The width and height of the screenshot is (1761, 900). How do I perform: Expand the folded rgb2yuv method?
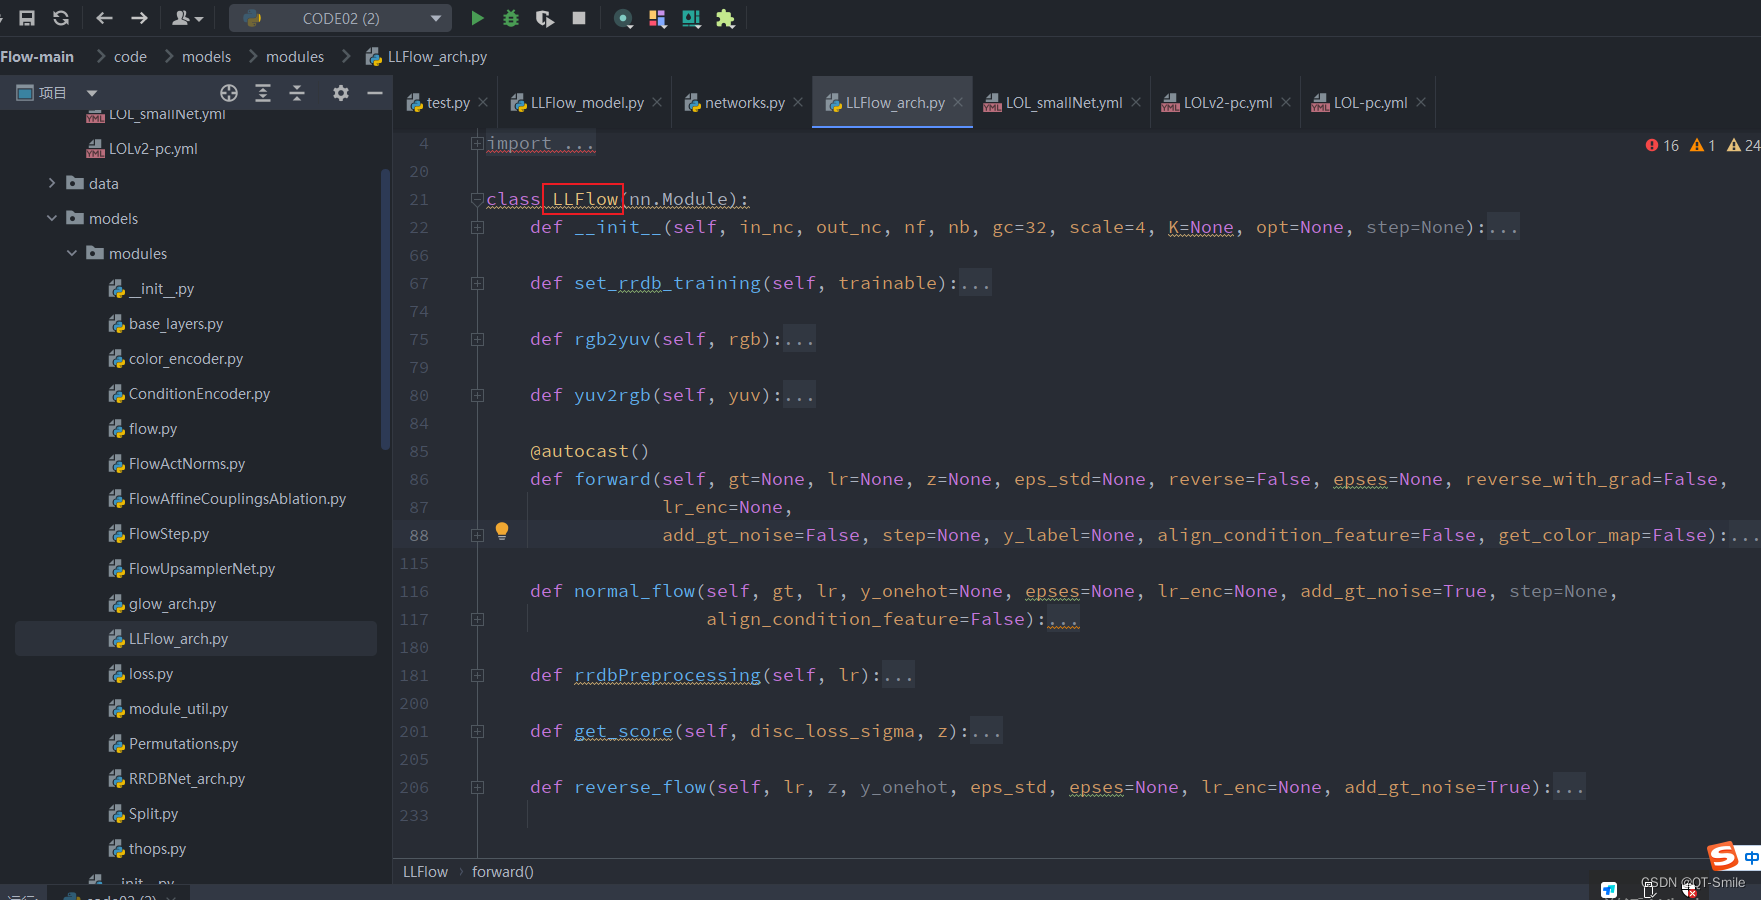(477, 340)
